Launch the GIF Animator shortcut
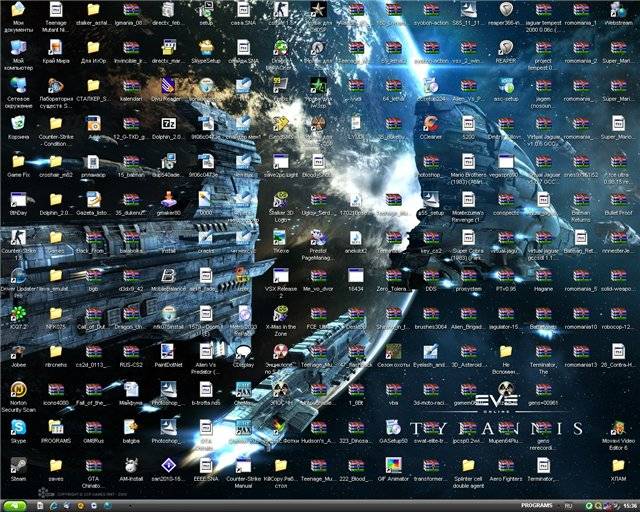Image resolution: width=640 pixels, height=512 pixels. [x=393, y=466]
